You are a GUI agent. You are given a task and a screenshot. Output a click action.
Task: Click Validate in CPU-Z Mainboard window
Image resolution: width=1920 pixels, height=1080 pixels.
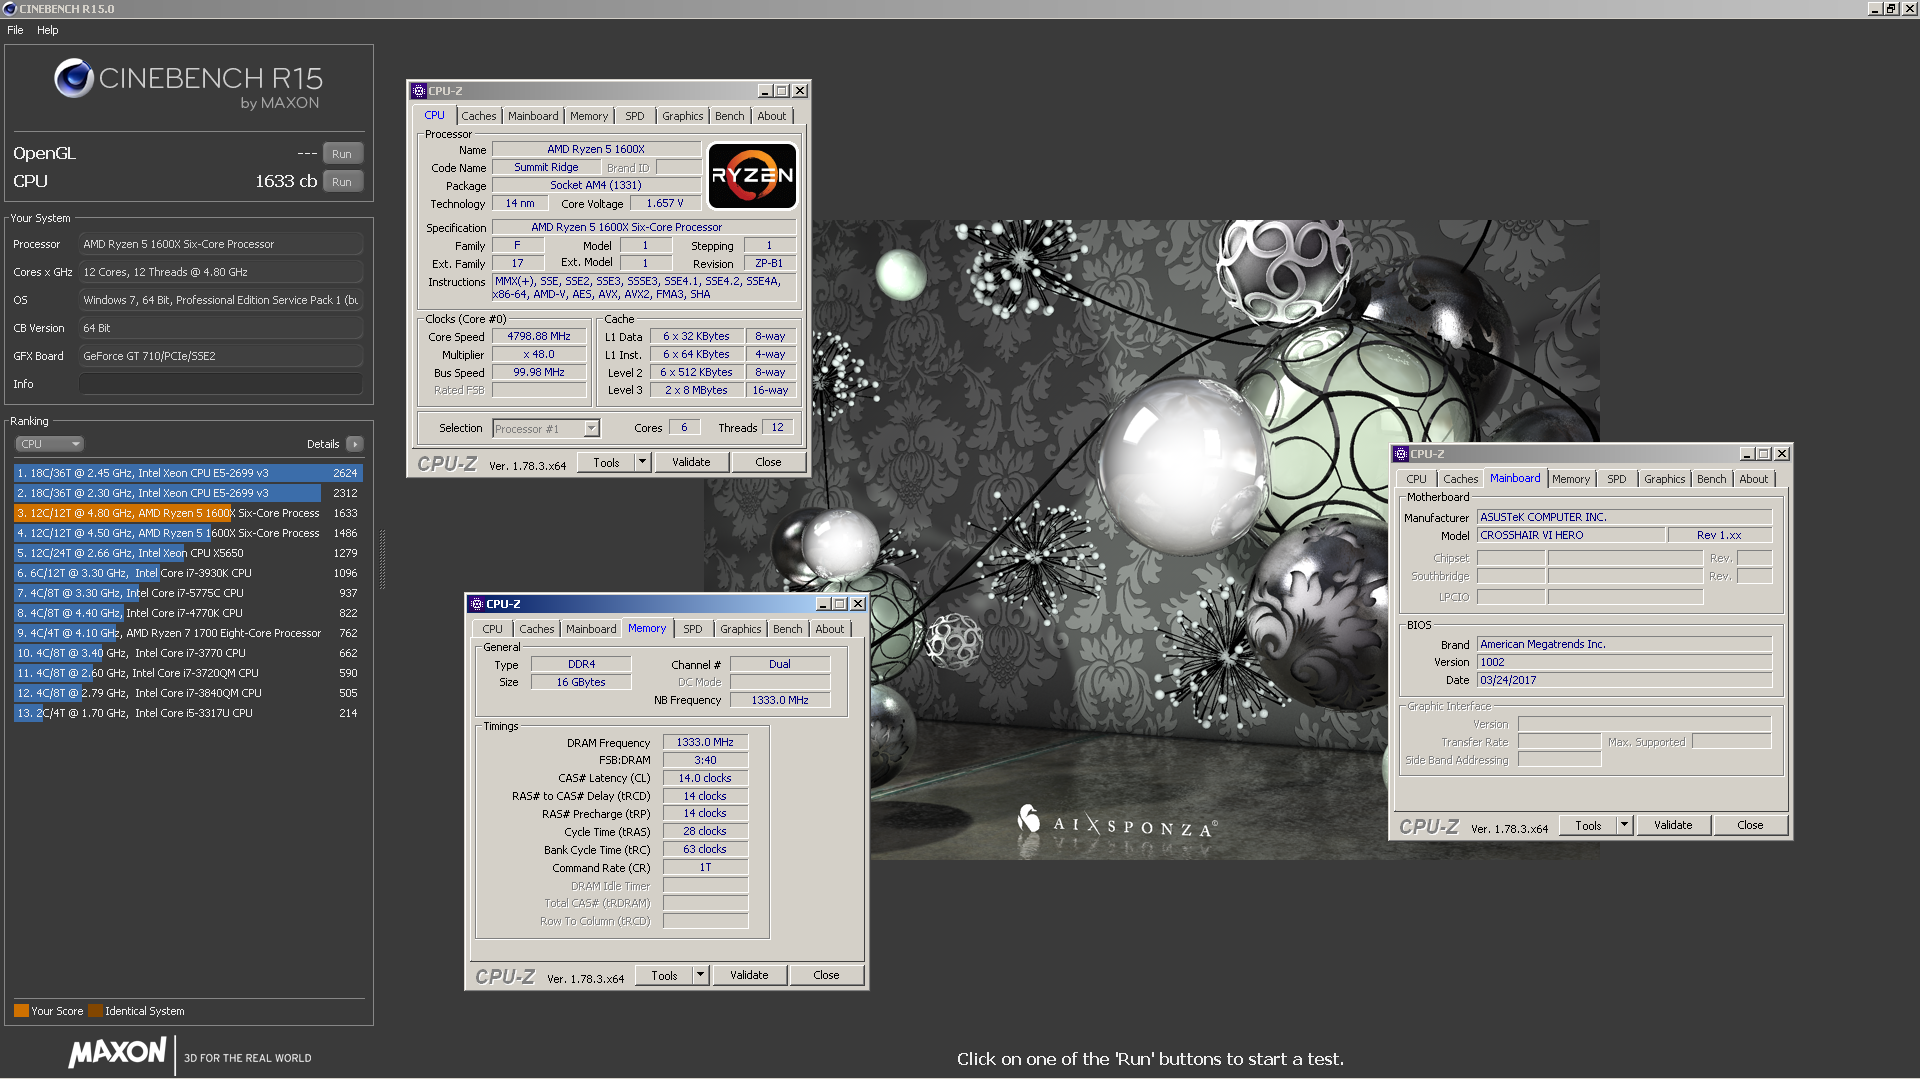(x=1673, y=825)
